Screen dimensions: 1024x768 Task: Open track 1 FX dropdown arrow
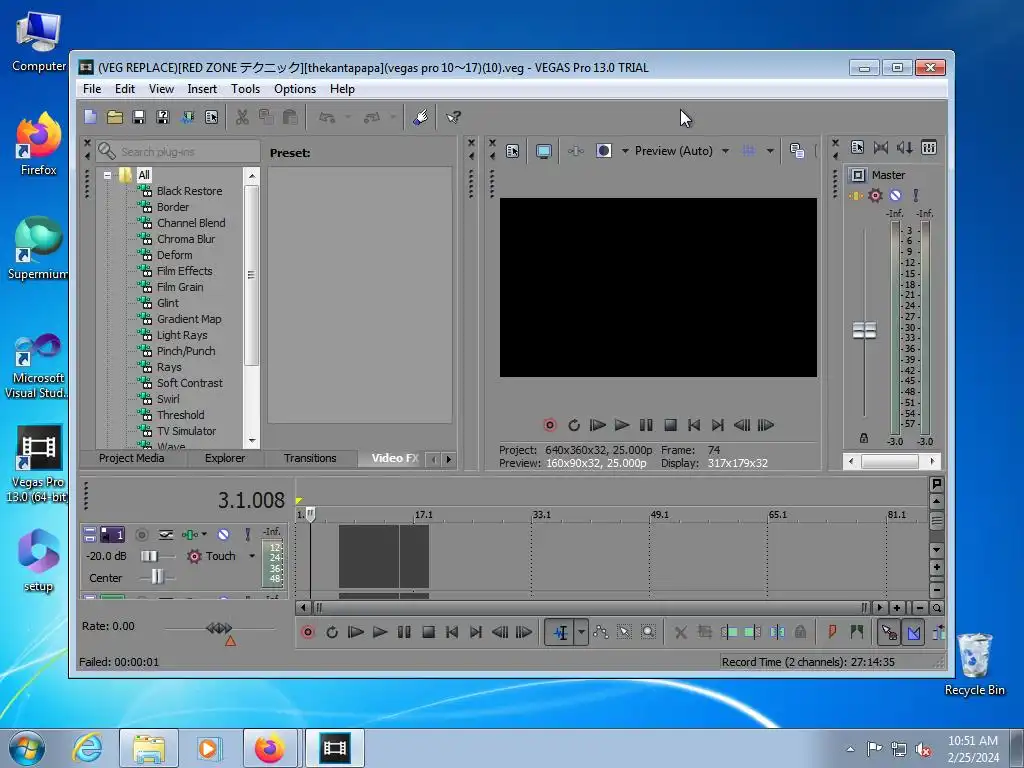(204, 535)
